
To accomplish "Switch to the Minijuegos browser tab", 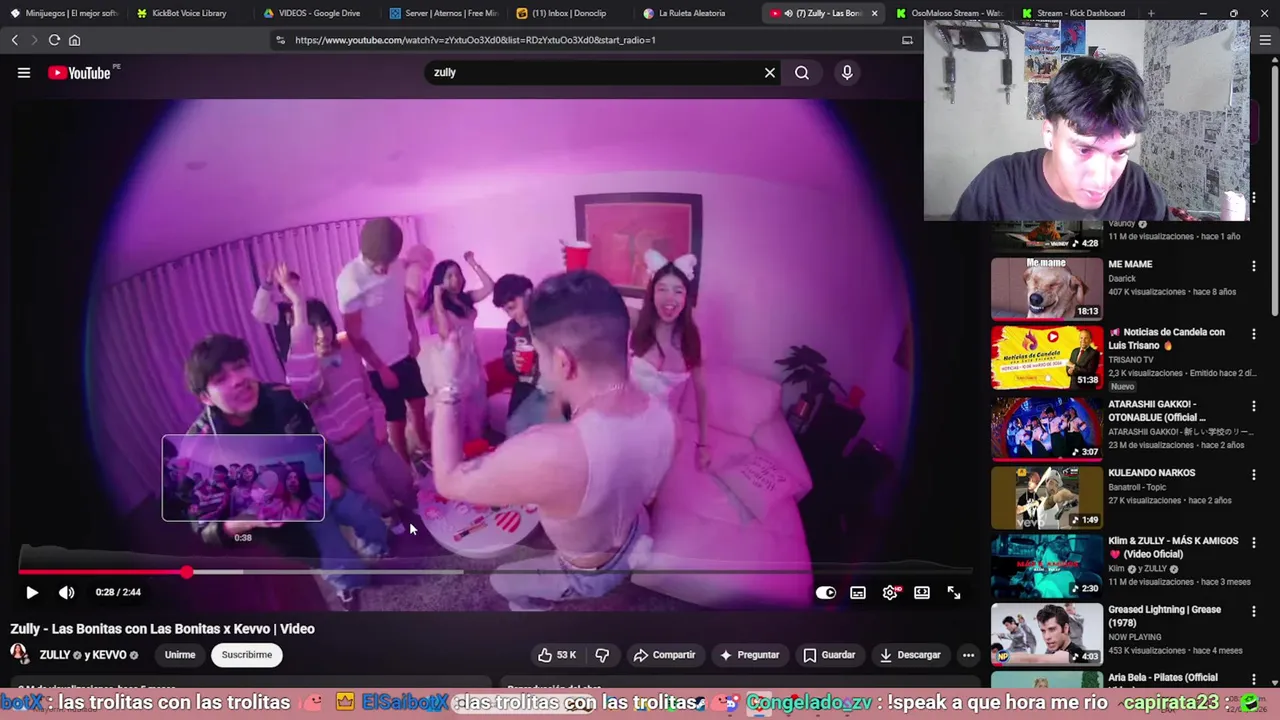I will [64, 13].
